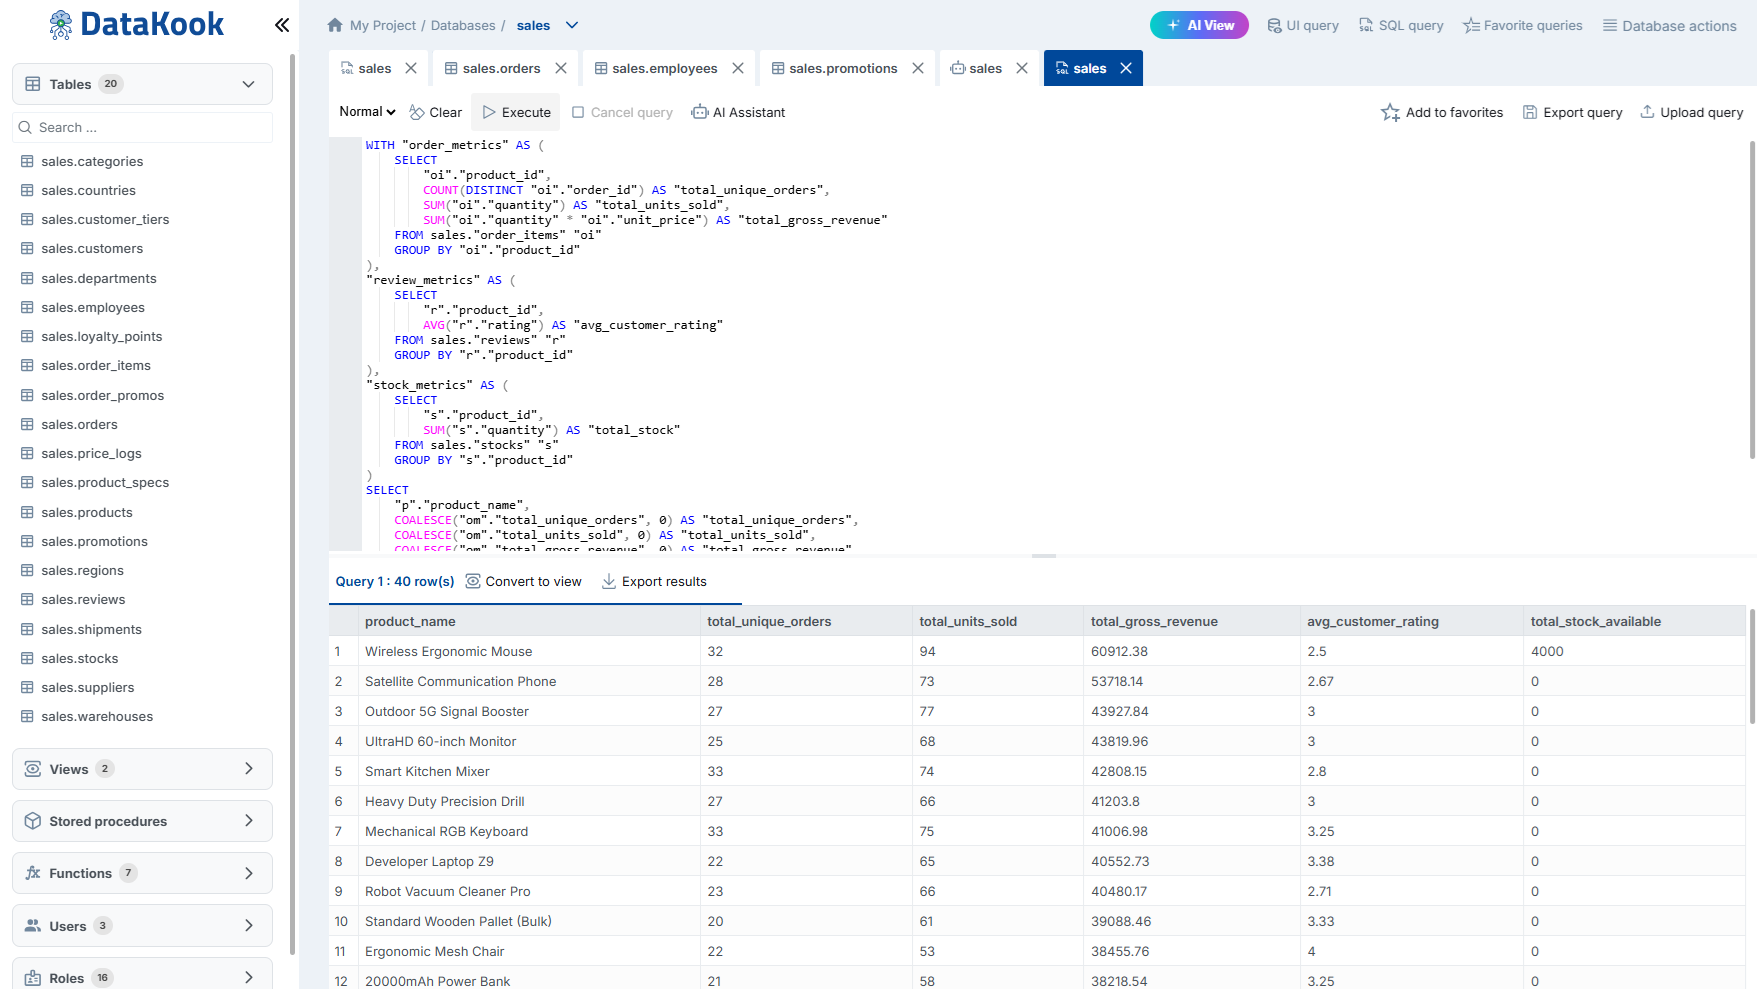Click sales.customers table icon

[27, 248]
